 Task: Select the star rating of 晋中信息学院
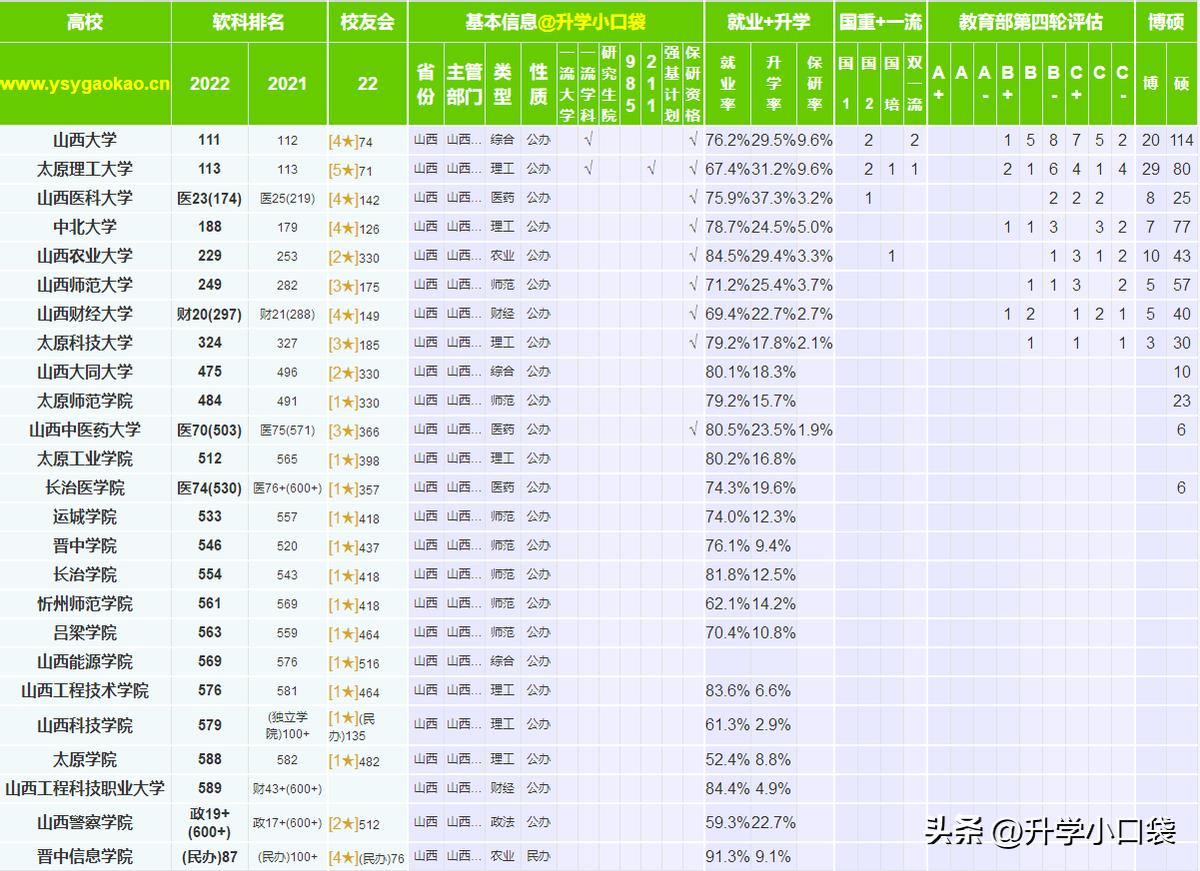[344, 859]
